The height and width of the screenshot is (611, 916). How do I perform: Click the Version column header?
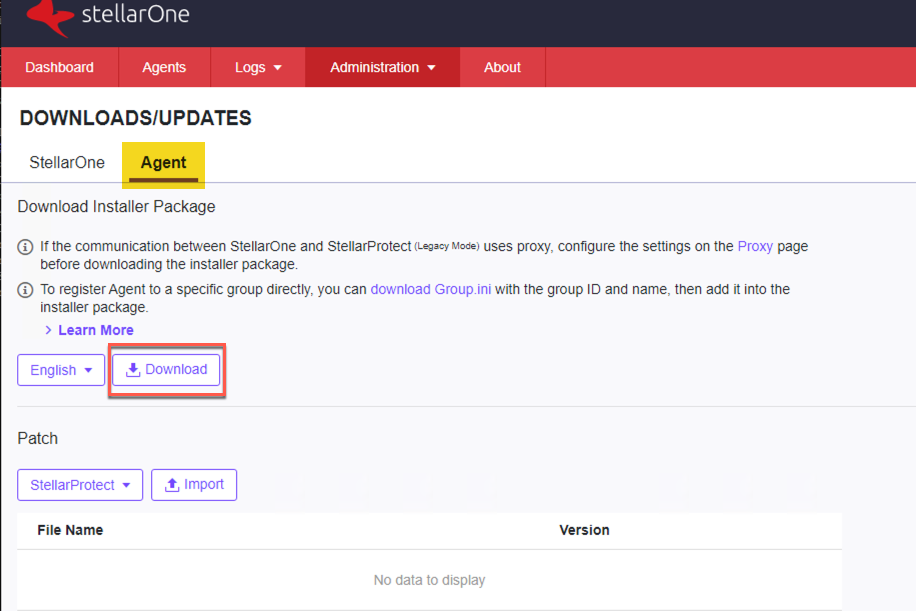click(x=584, y=530)
